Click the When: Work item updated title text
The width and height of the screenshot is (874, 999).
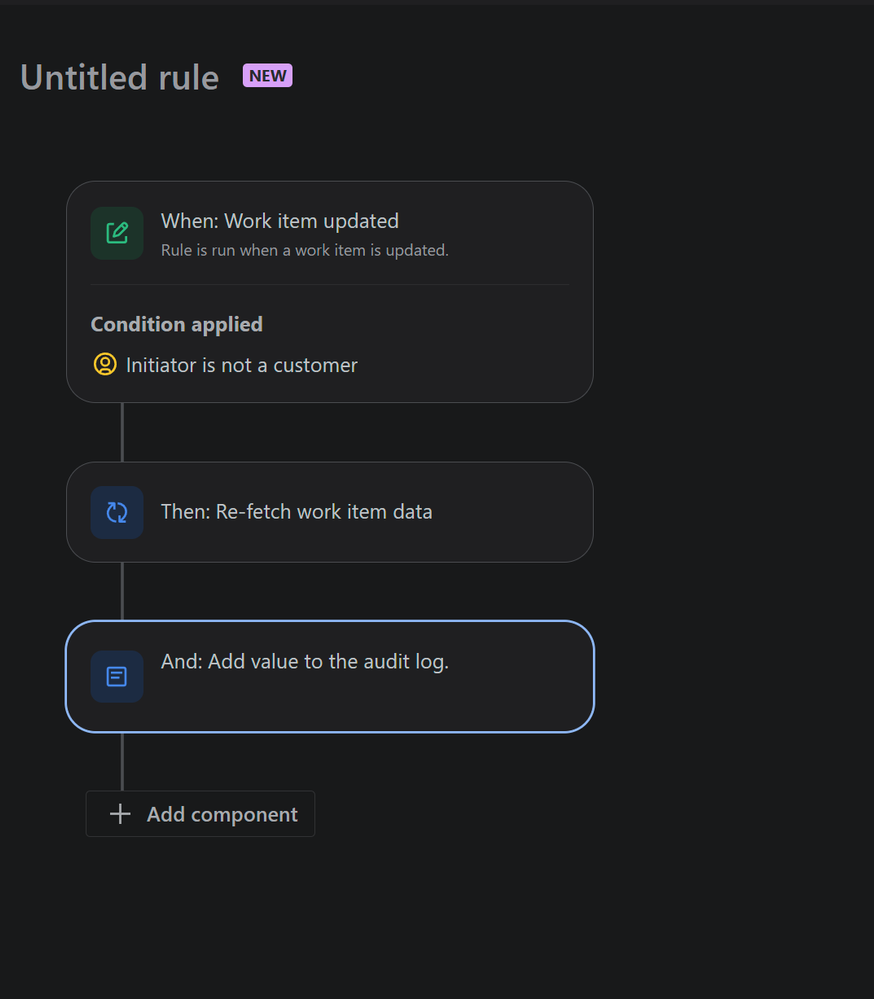pos(280,221)
